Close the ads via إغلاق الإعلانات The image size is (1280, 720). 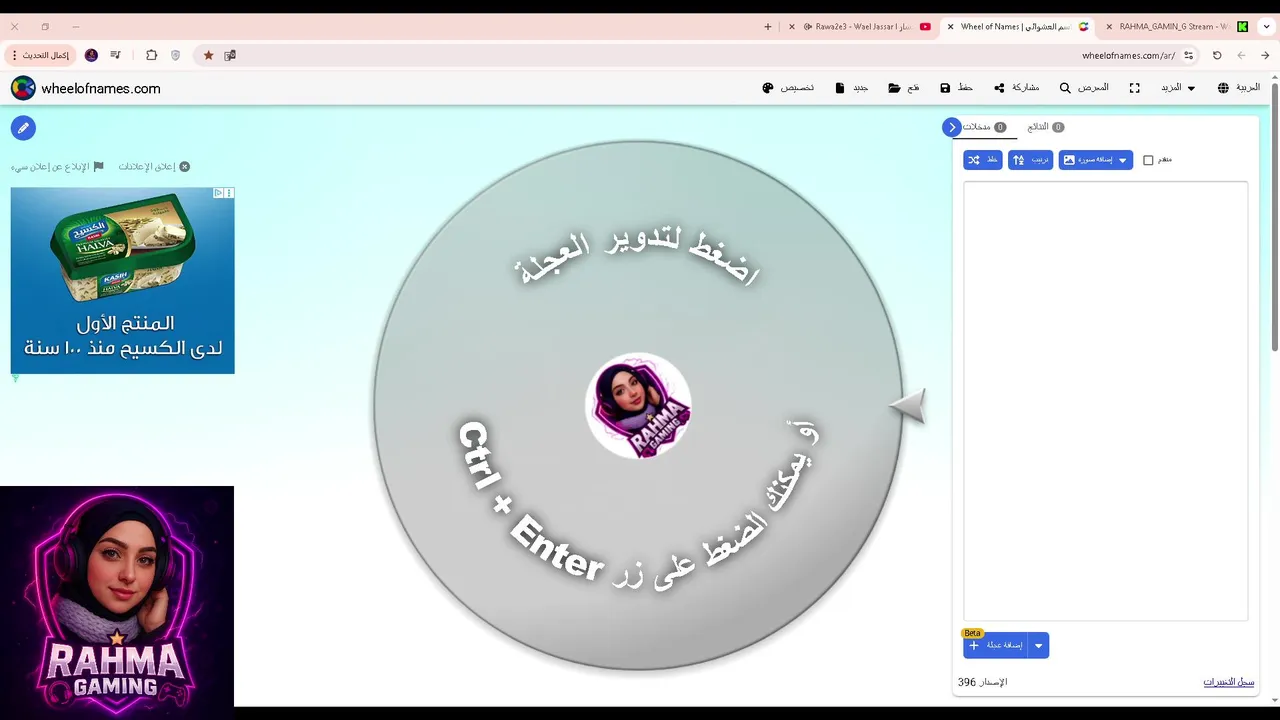[x=154, y=167]
